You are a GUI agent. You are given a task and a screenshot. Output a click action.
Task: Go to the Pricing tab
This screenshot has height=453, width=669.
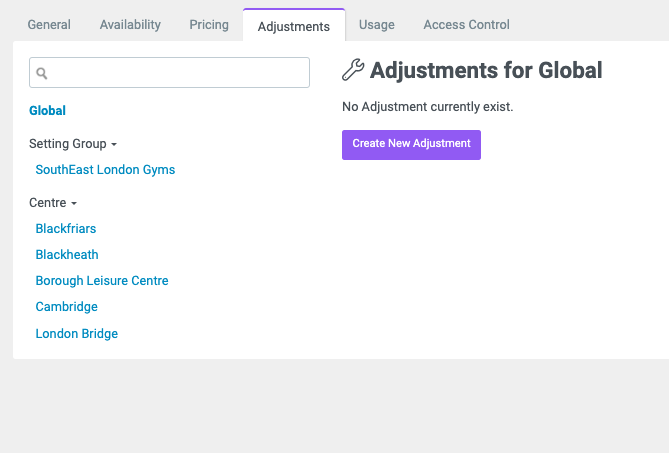pos(209,25)
